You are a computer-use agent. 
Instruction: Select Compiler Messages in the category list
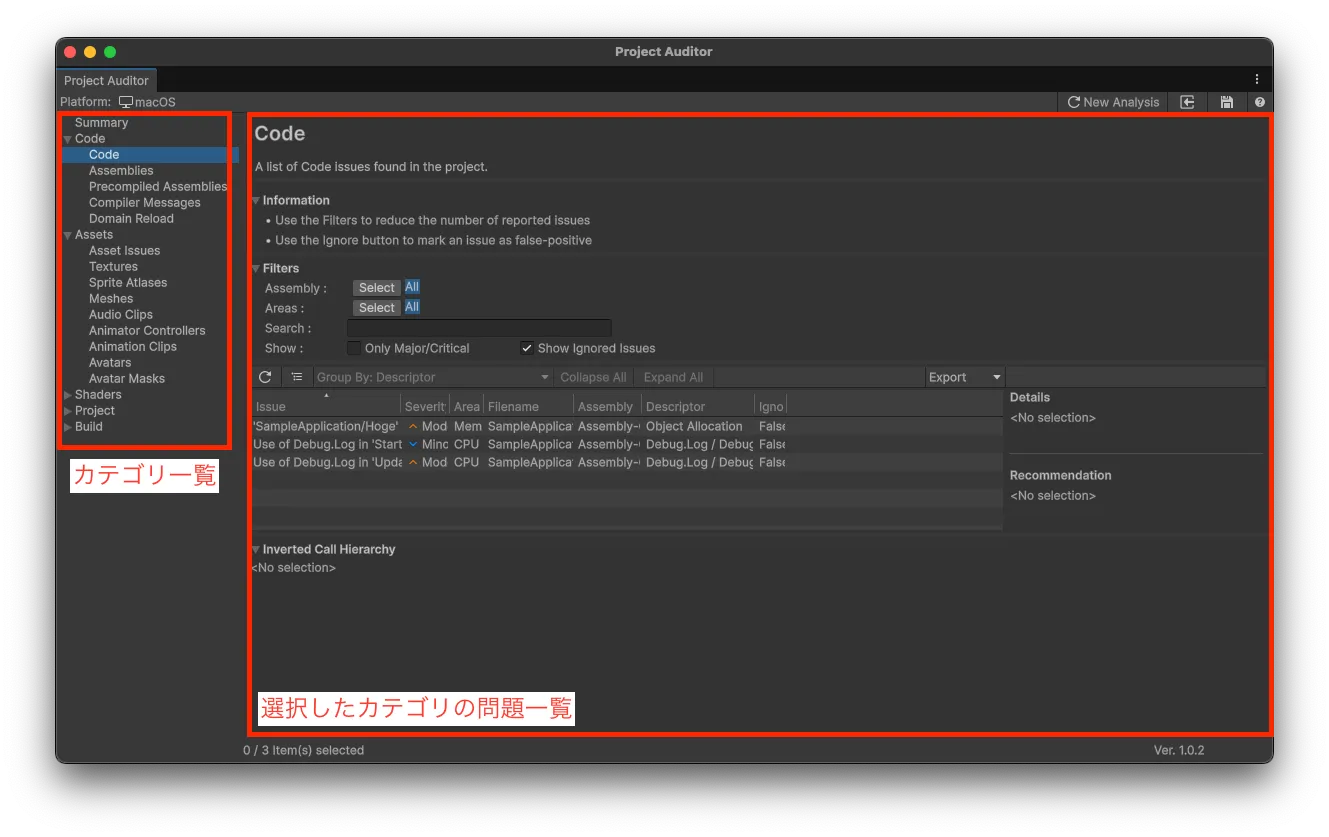coord(144,203)
